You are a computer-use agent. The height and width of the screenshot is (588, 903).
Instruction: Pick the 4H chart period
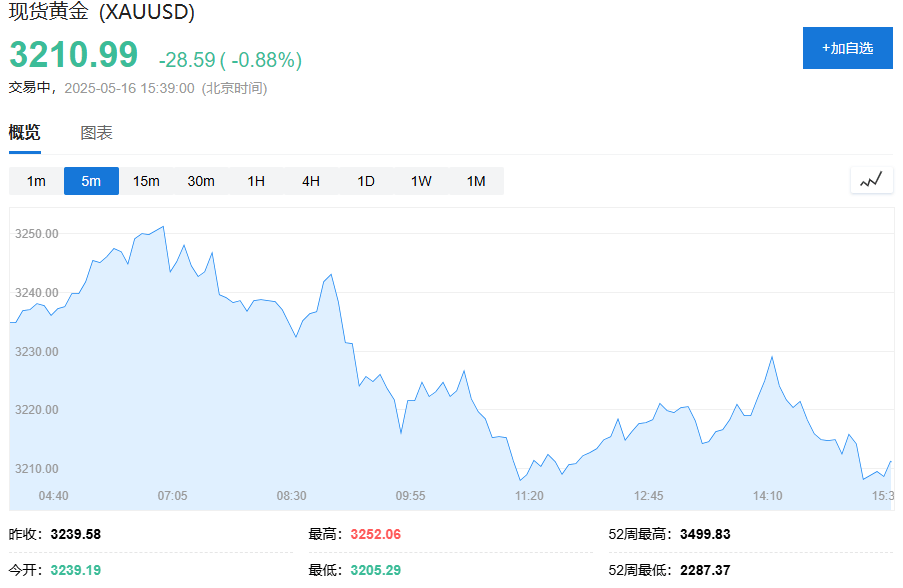(x=311, y=181)
